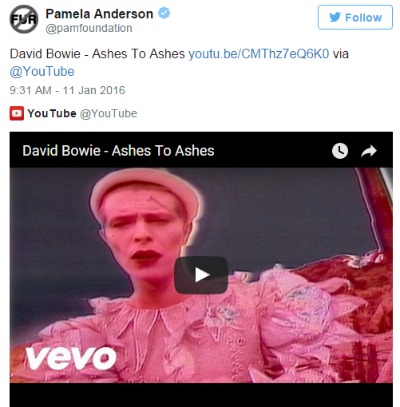400x407 pixels.
Task: Click the red YouTube logo icon
Action: tap(17, 113)
